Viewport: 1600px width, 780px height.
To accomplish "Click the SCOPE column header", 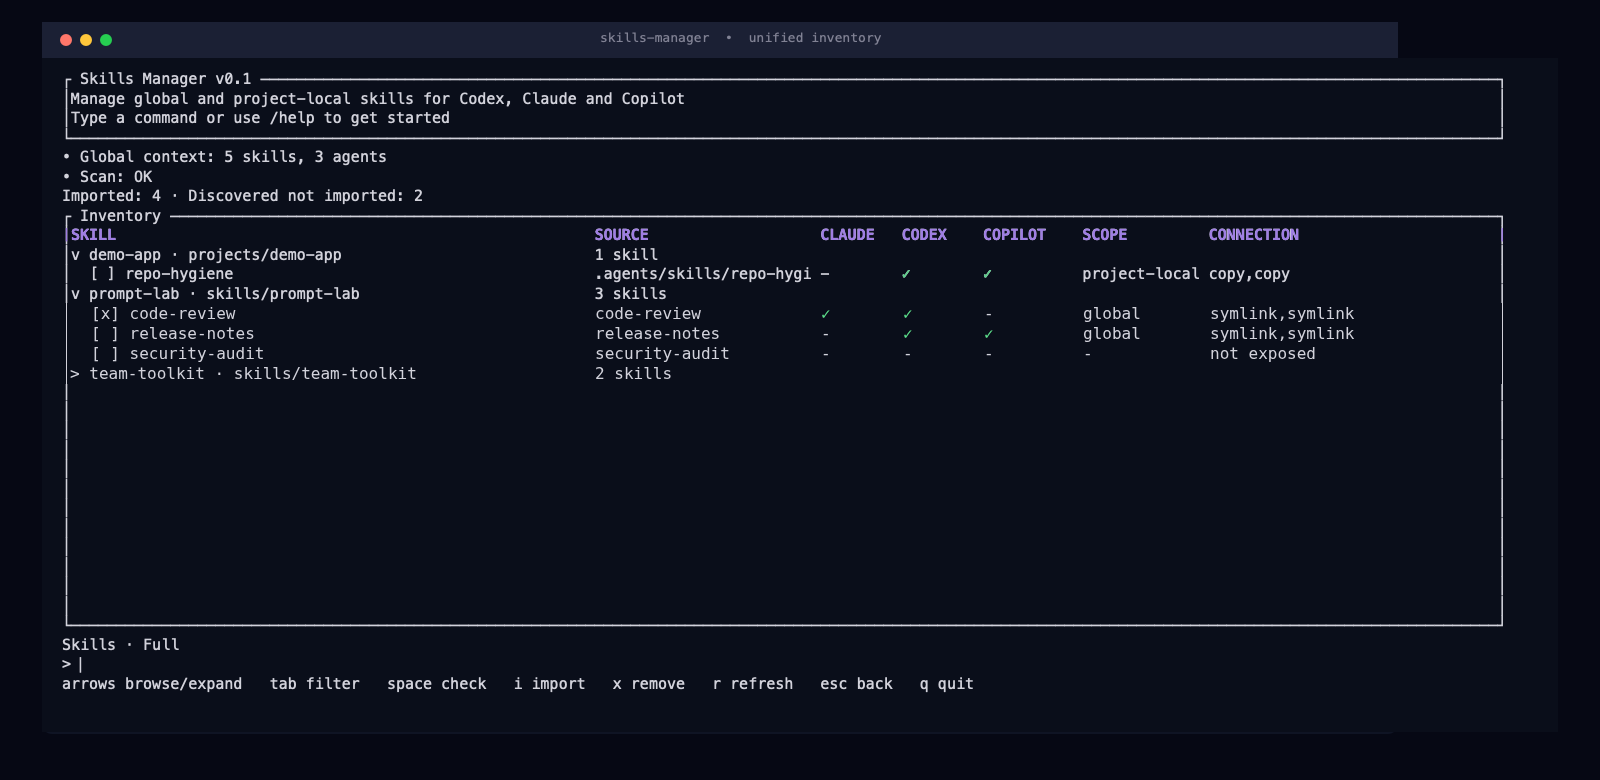I will pos(1104,235).
